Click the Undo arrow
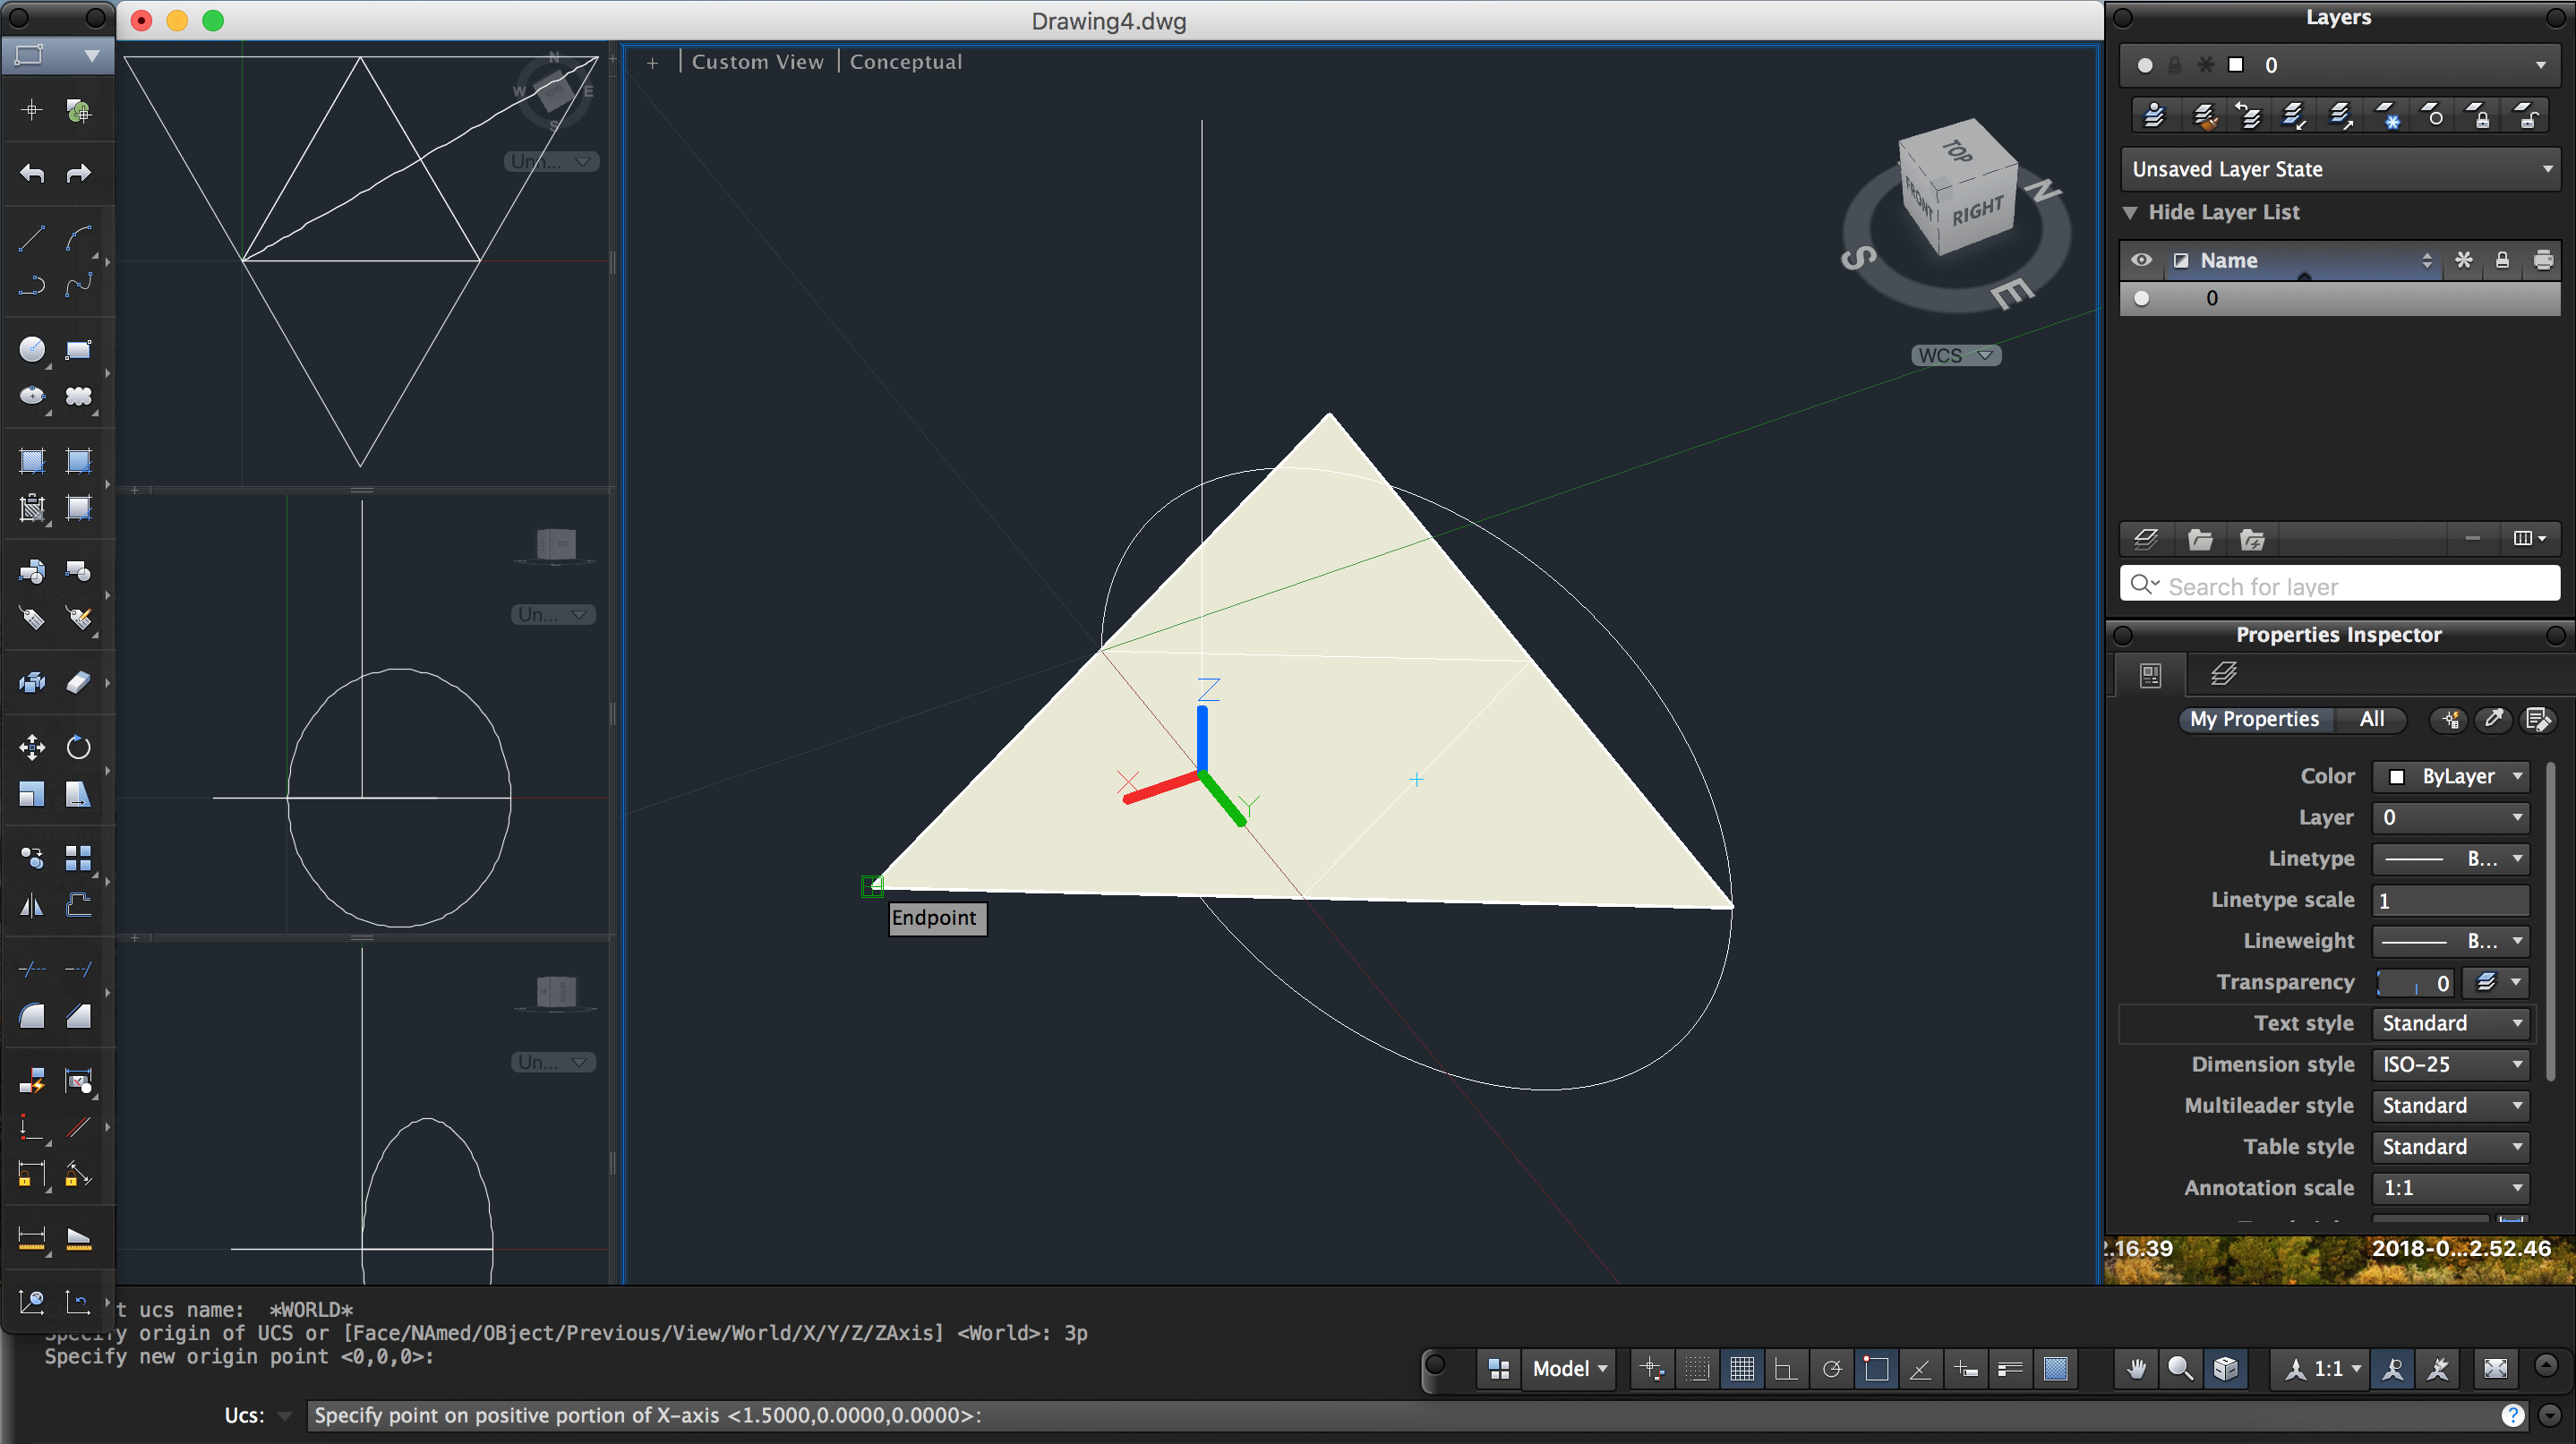 point(32,174)
